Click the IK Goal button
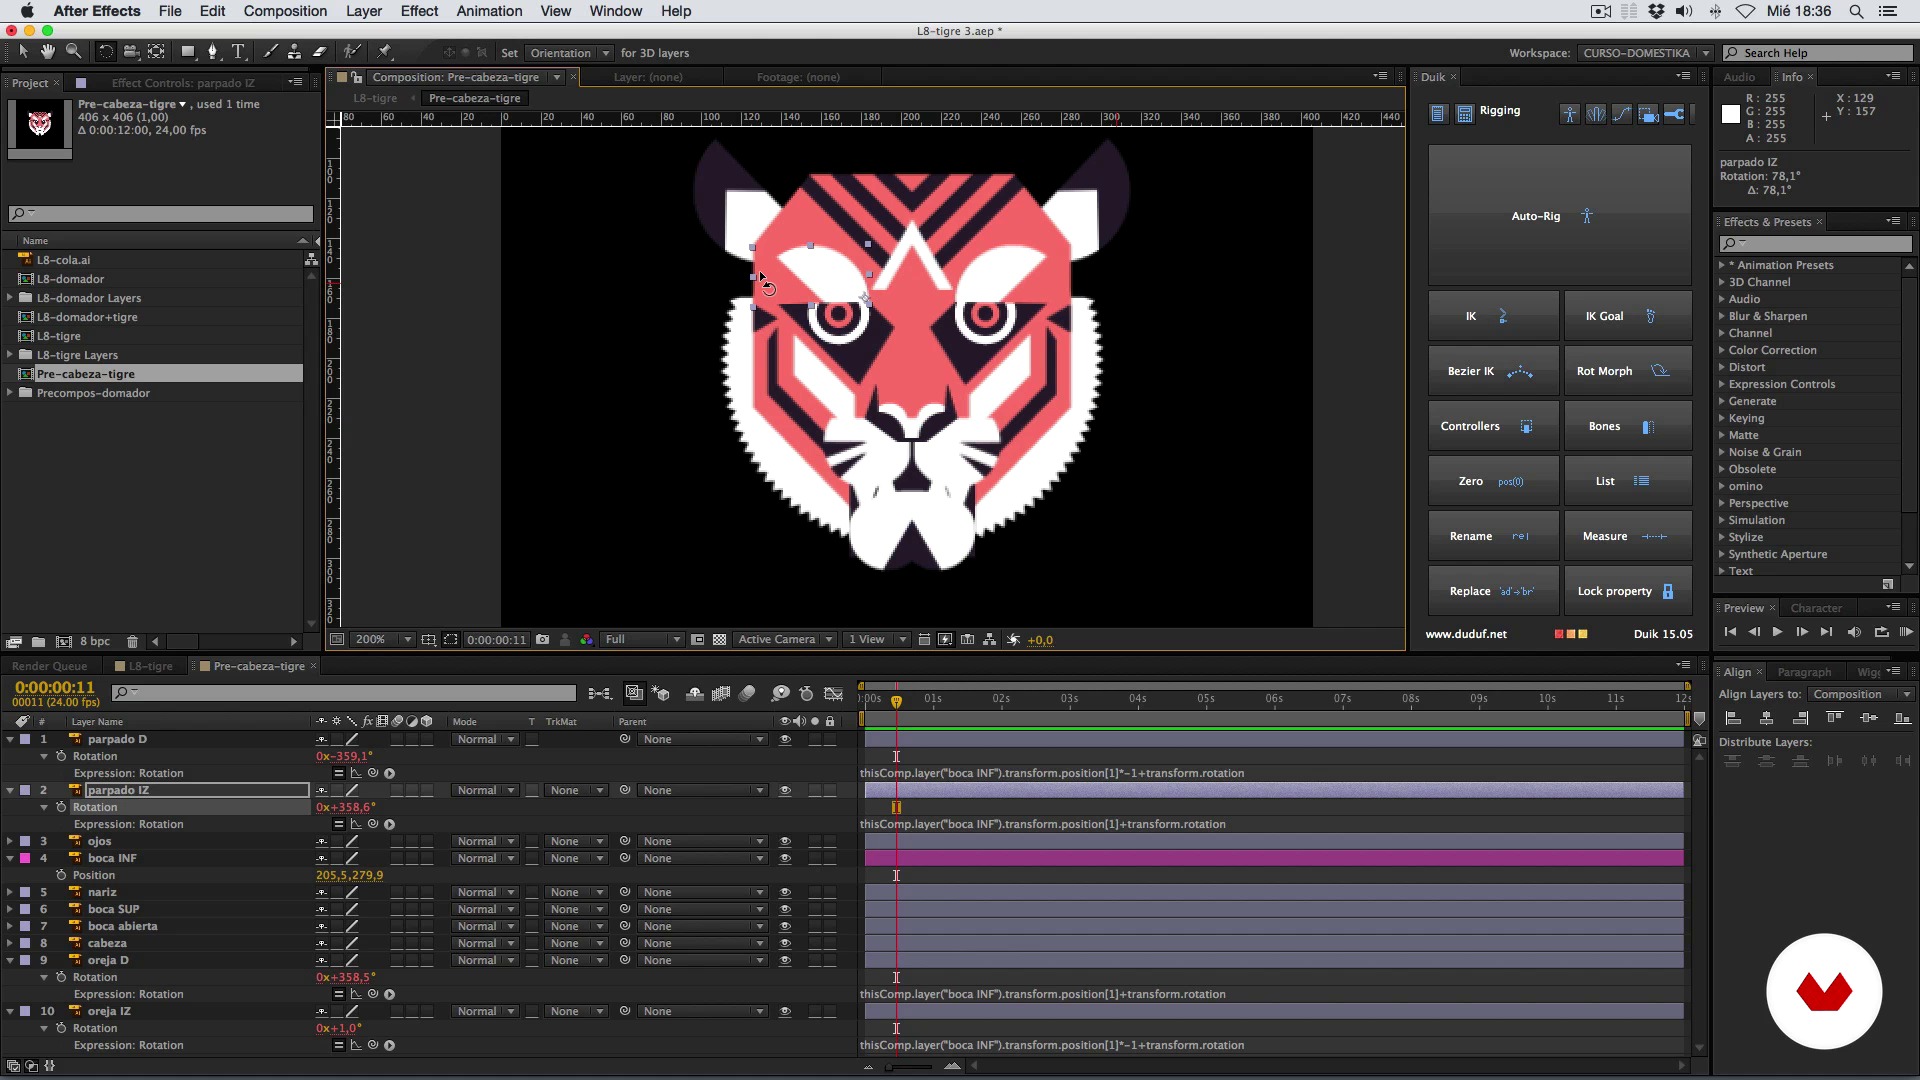The height and width of the screenshot is (1080, 1920). (x=1627, y=316)
